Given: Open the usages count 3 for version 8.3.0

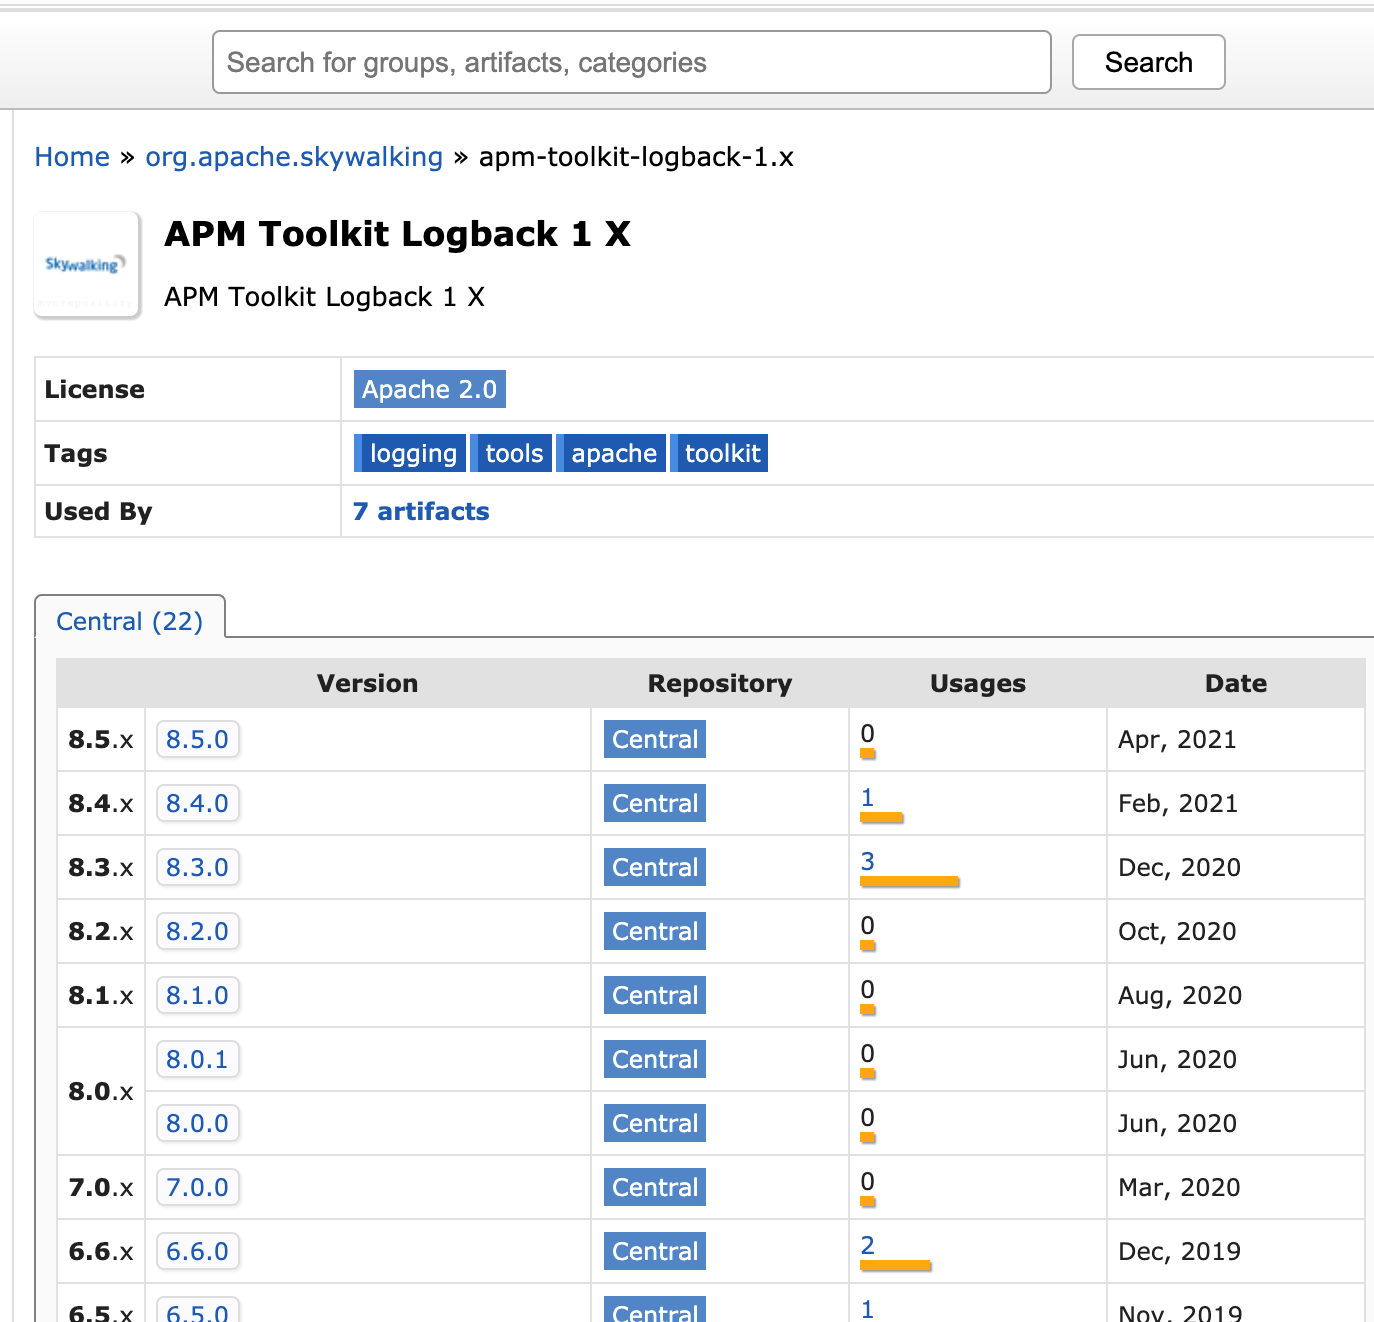Looking at the screenshot, I should pyautogui.click(x=868, y=861).
